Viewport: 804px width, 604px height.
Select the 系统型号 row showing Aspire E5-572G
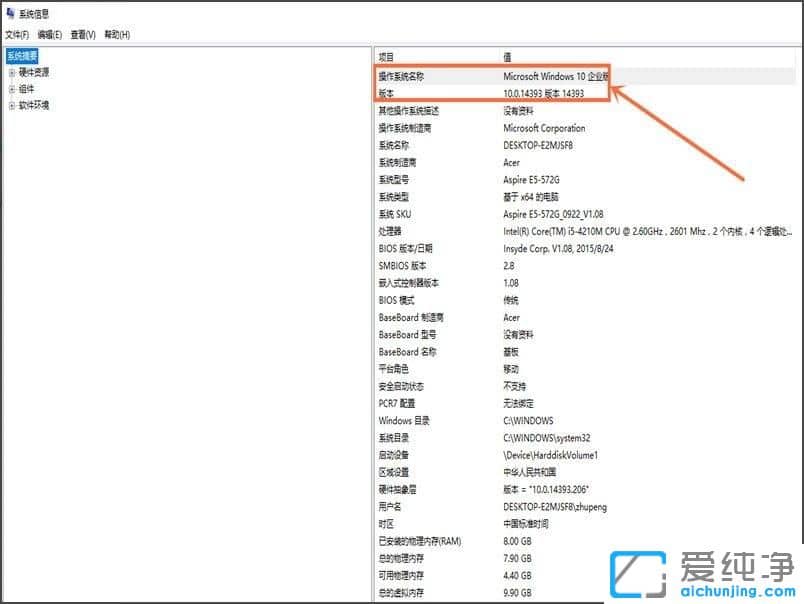(450, 180)
